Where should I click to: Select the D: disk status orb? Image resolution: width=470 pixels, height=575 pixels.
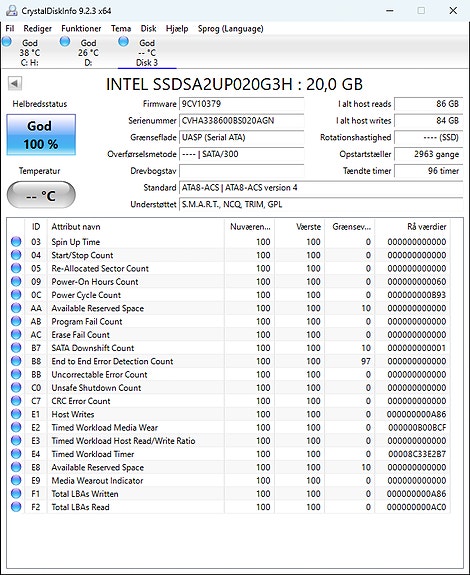coord(65,41)
